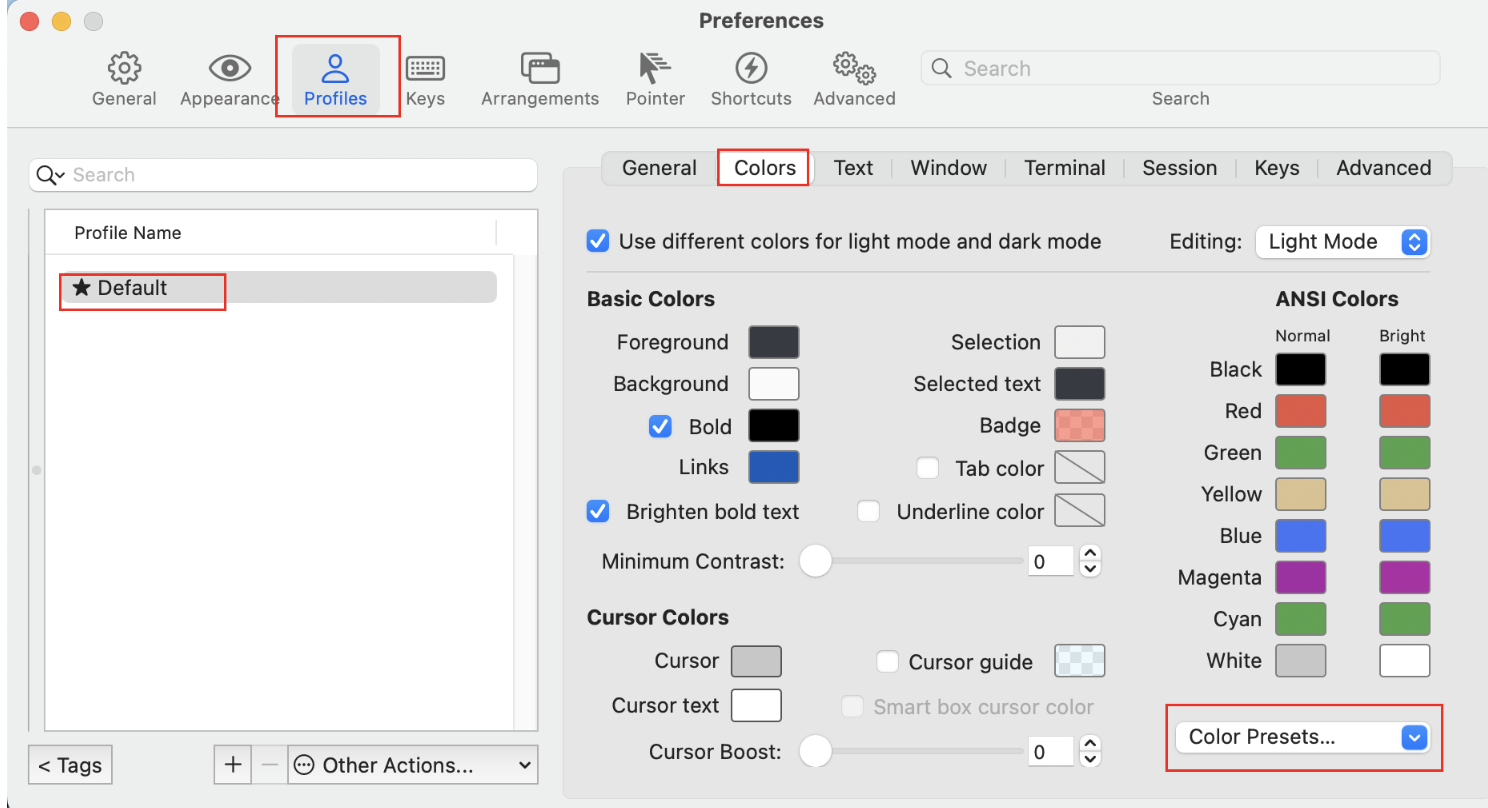Switch to the Colors tab

point(765,168)
